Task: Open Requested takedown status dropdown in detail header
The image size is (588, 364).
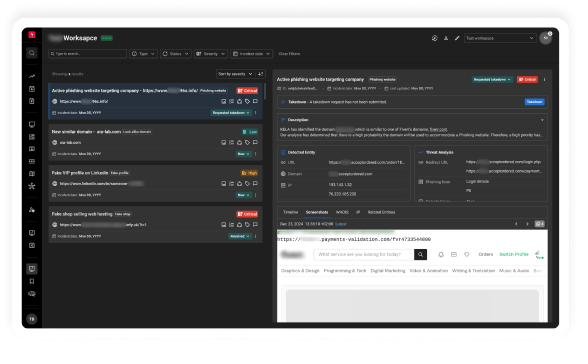Action: click(x=492, y=79)
